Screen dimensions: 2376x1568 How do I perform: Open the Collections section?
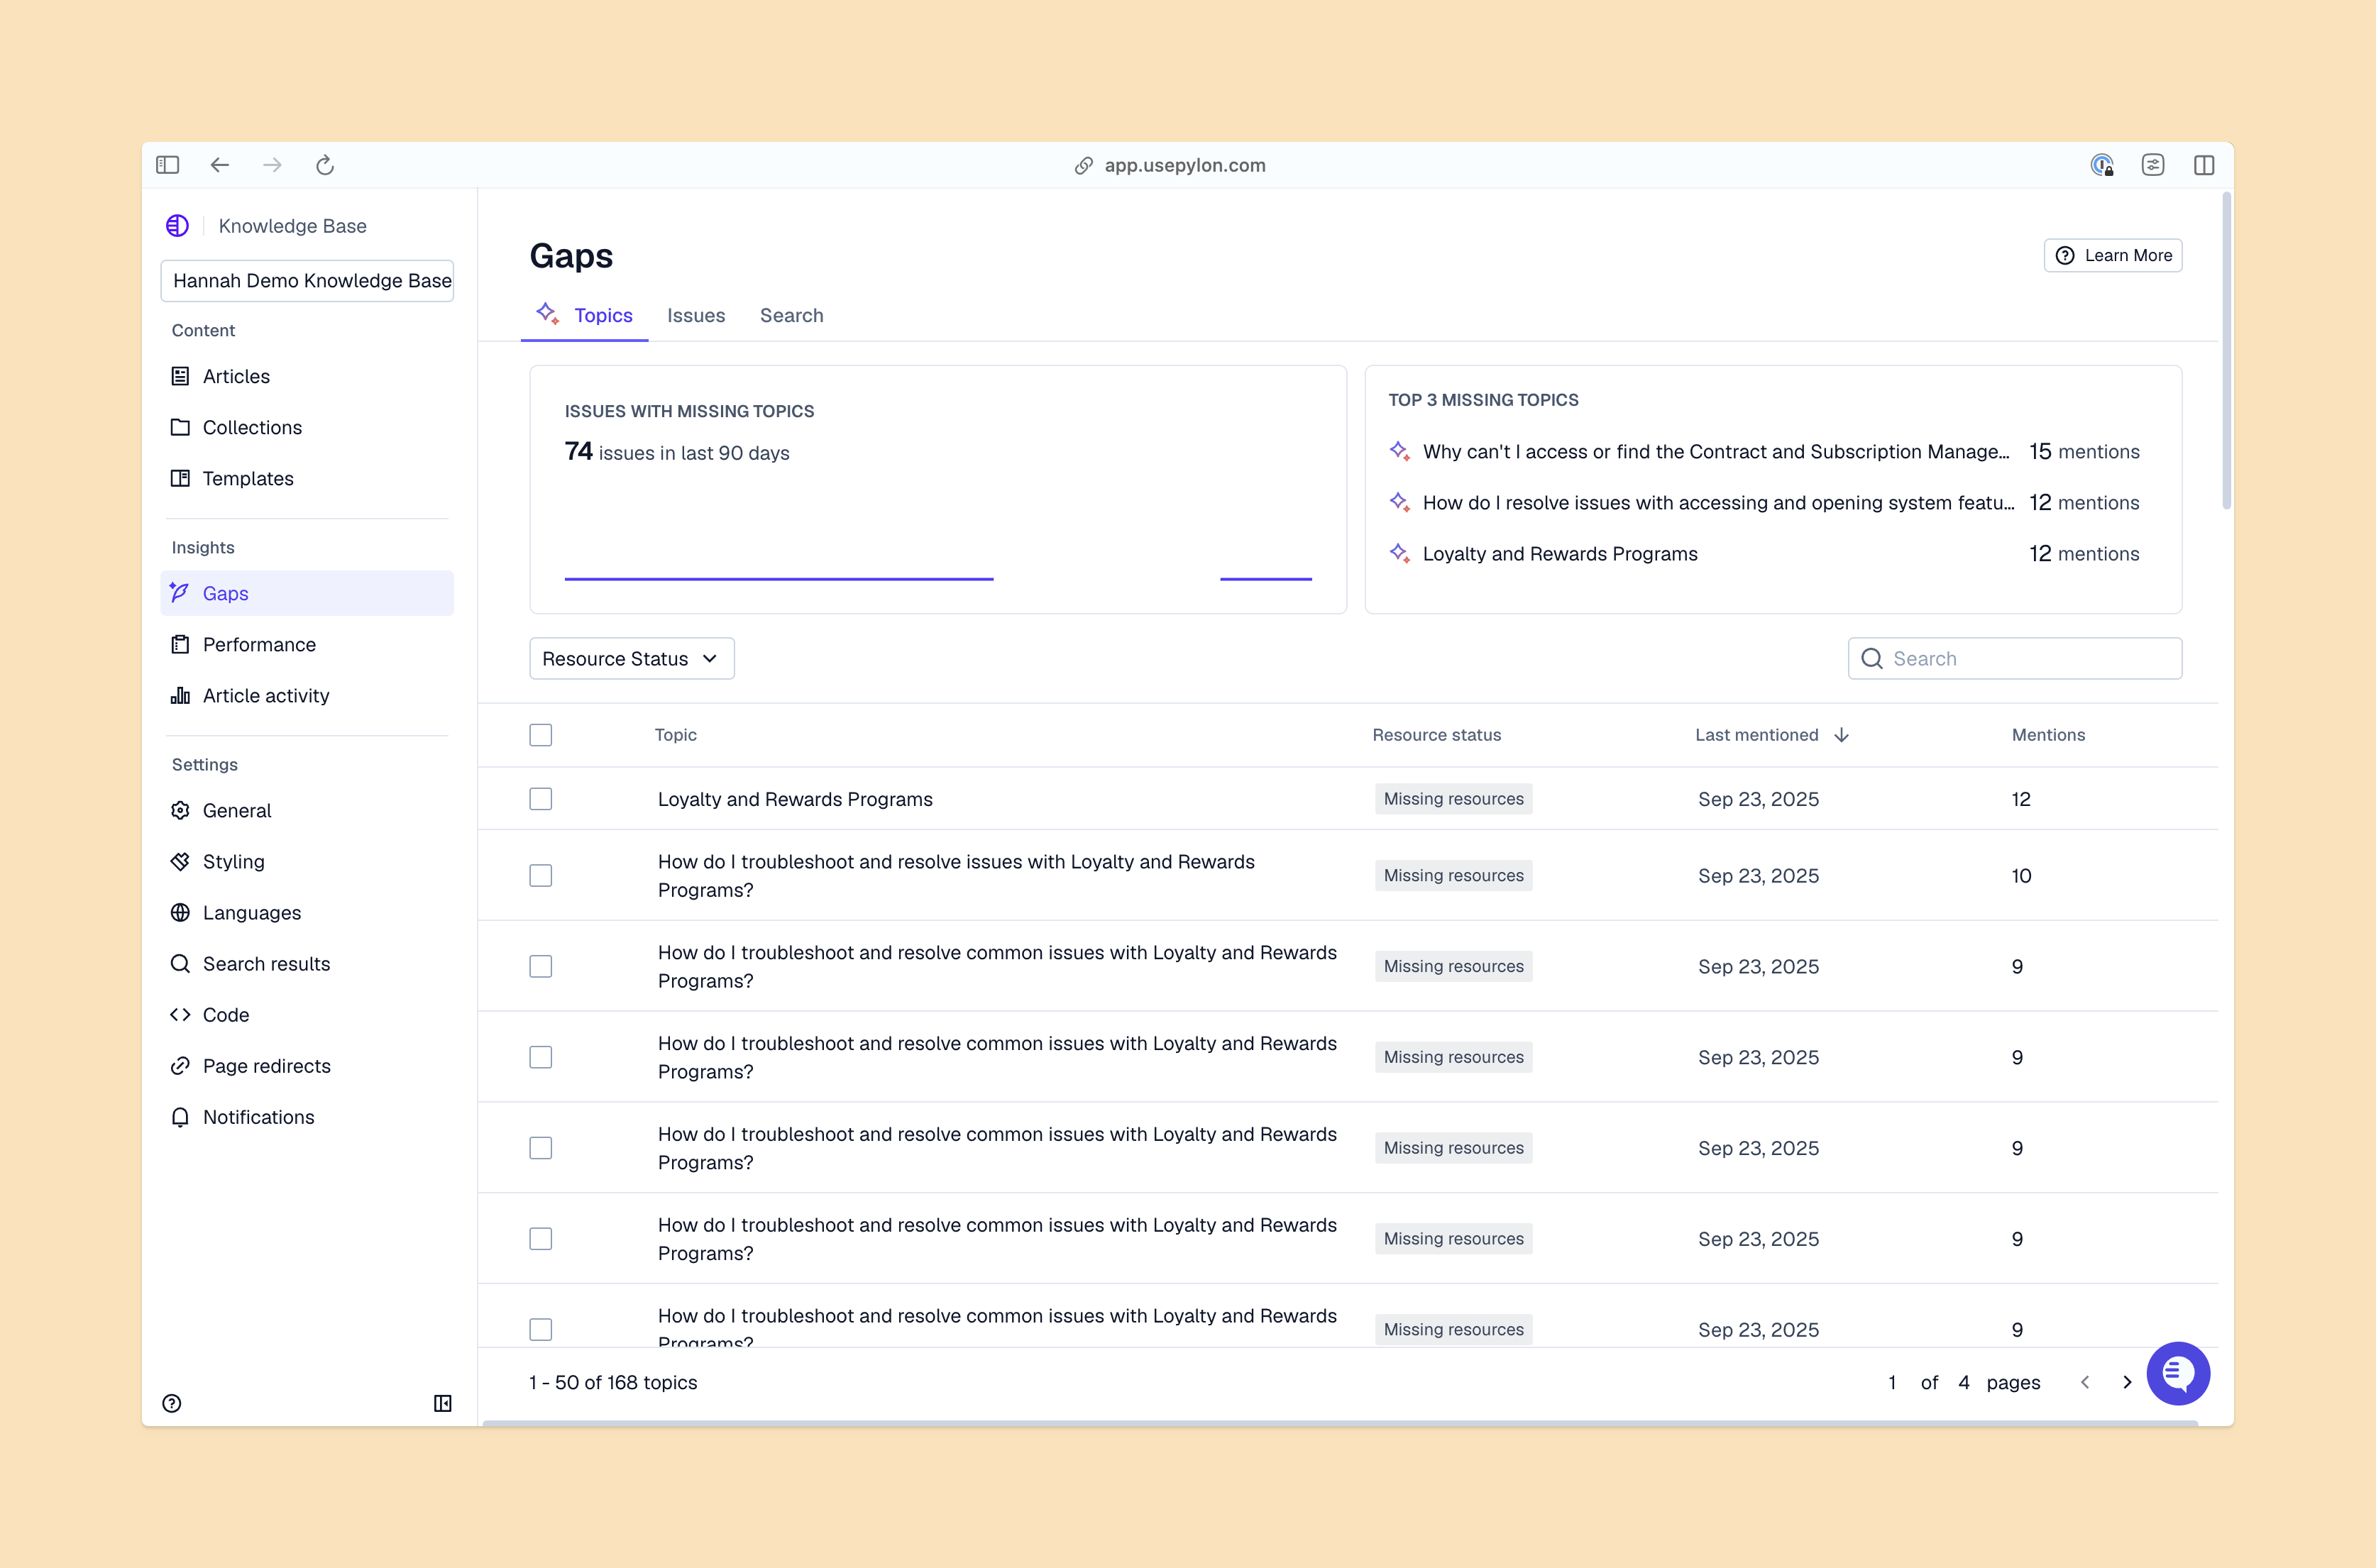[251, 427]
